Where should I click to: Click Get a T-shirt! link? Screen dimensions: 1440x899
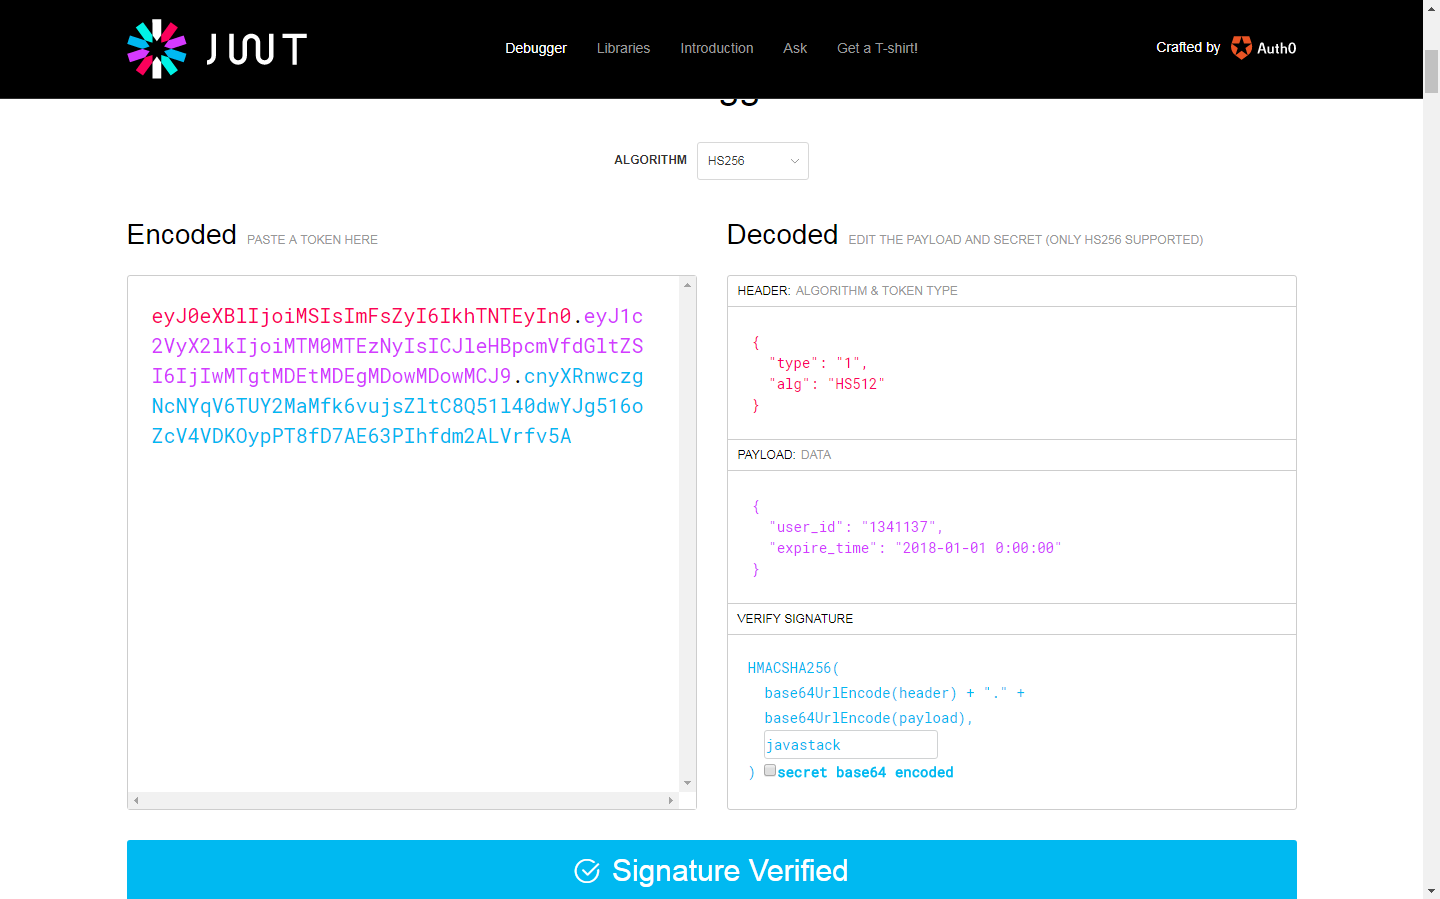click(877, 48)
